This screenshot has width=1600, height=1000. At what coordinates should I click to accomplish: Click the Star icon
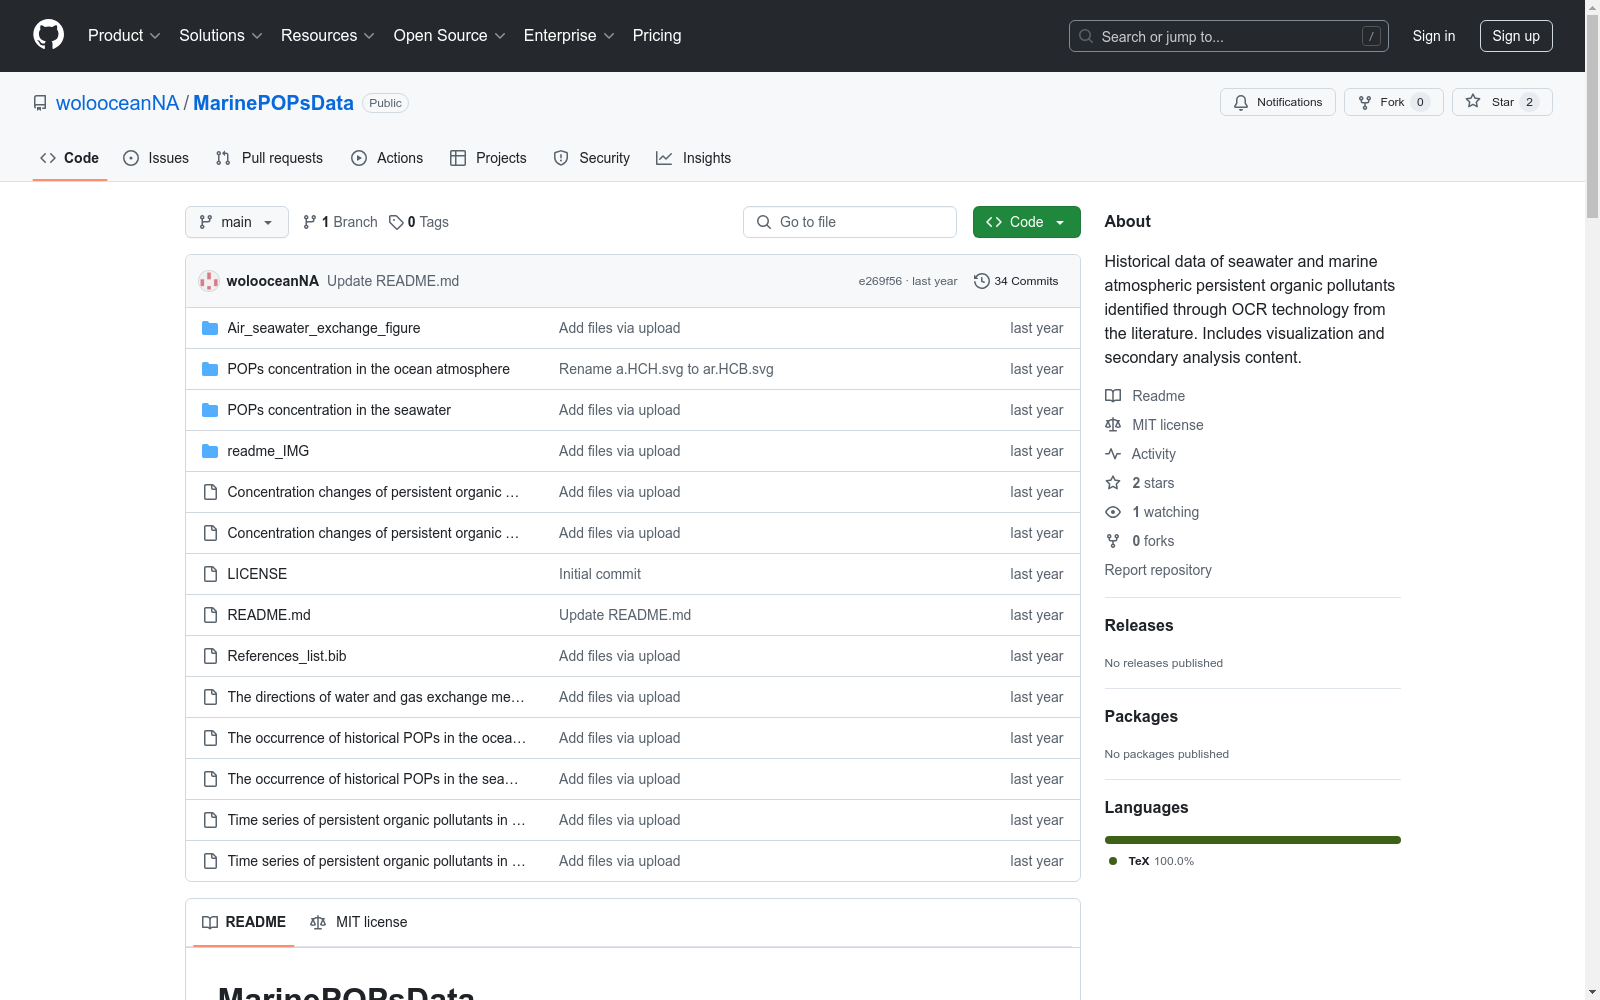[x=1473, y=101]
